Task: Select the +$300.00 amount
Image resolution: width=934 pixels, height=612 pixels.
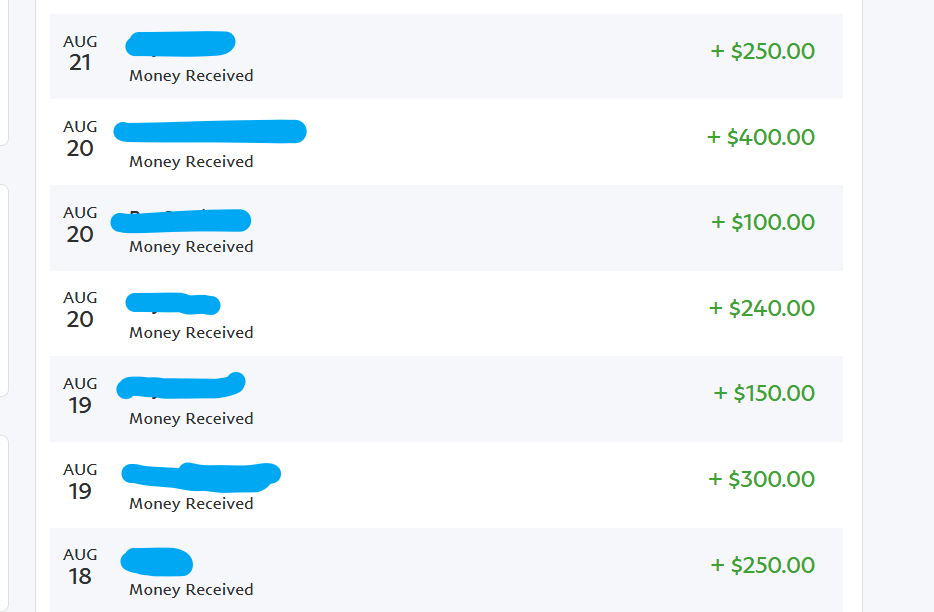Action: (761, 479)
